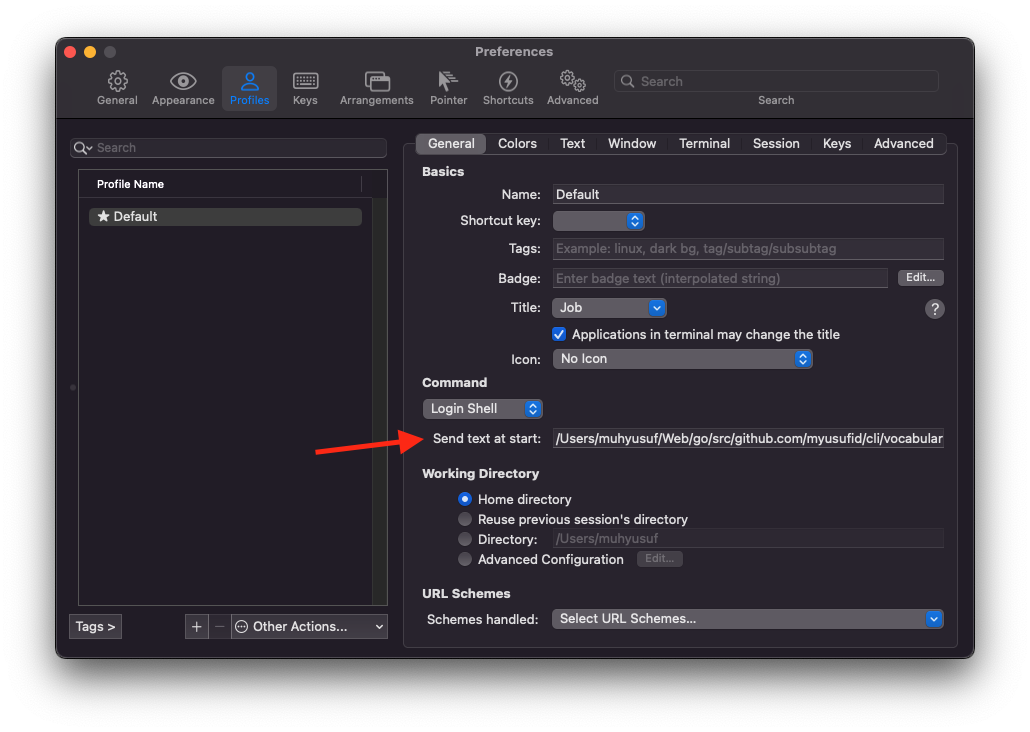Screen dimensions: 1030x732
Task: Open the Login Shell command dropdown
Action: click(483, 408)
